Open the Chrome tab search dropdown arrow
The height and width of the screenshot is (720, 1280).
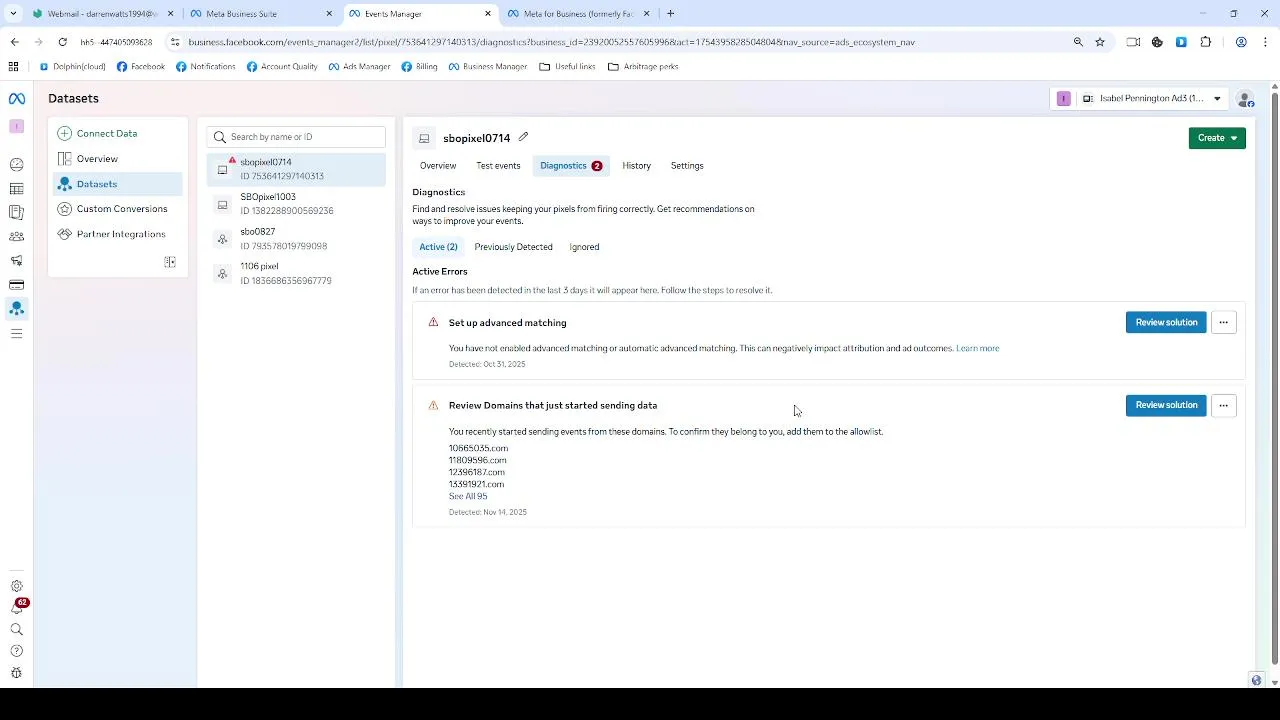13,14
